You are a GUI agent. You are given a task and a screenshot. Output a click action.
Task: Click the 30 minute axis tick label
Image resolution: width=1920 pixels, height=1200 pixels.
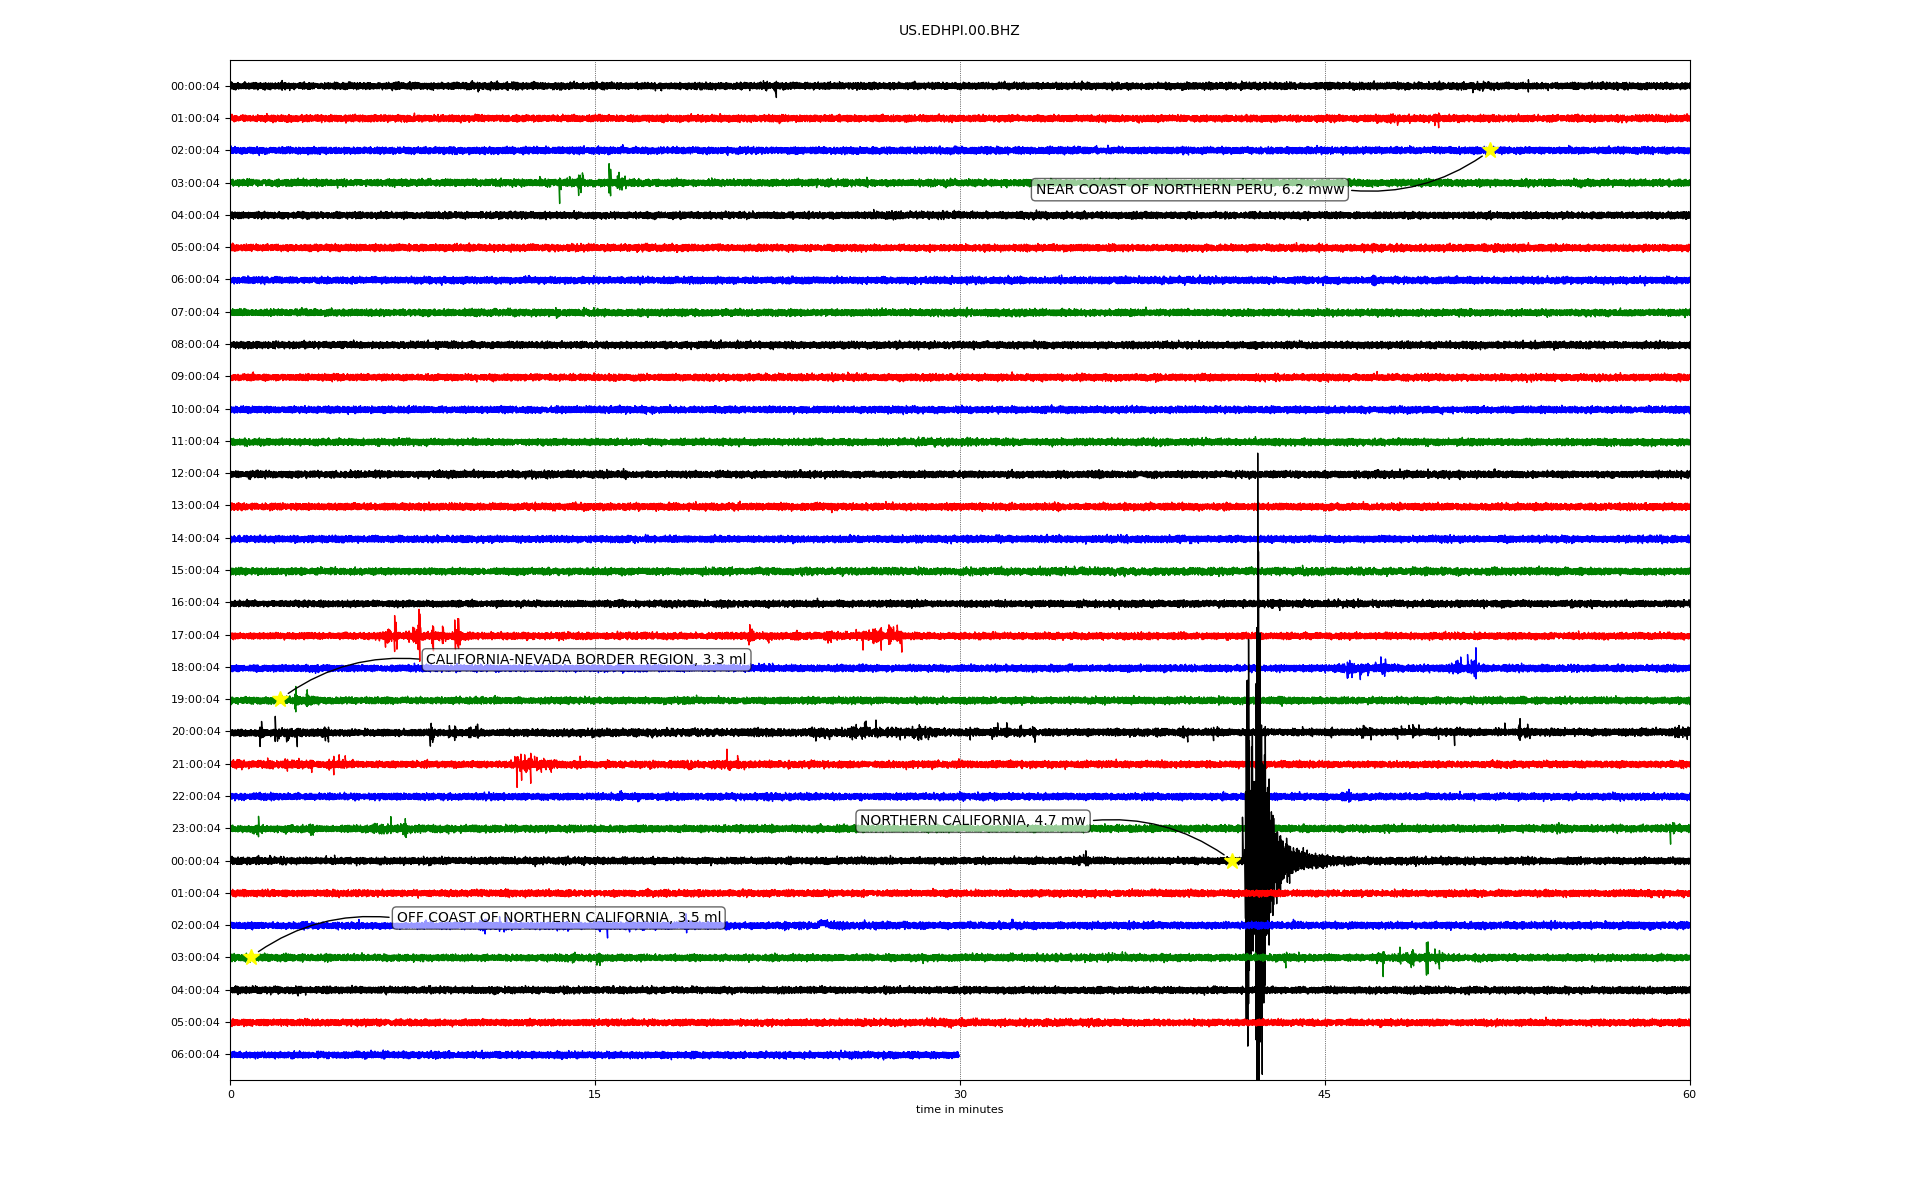(x=960, y=1094)
